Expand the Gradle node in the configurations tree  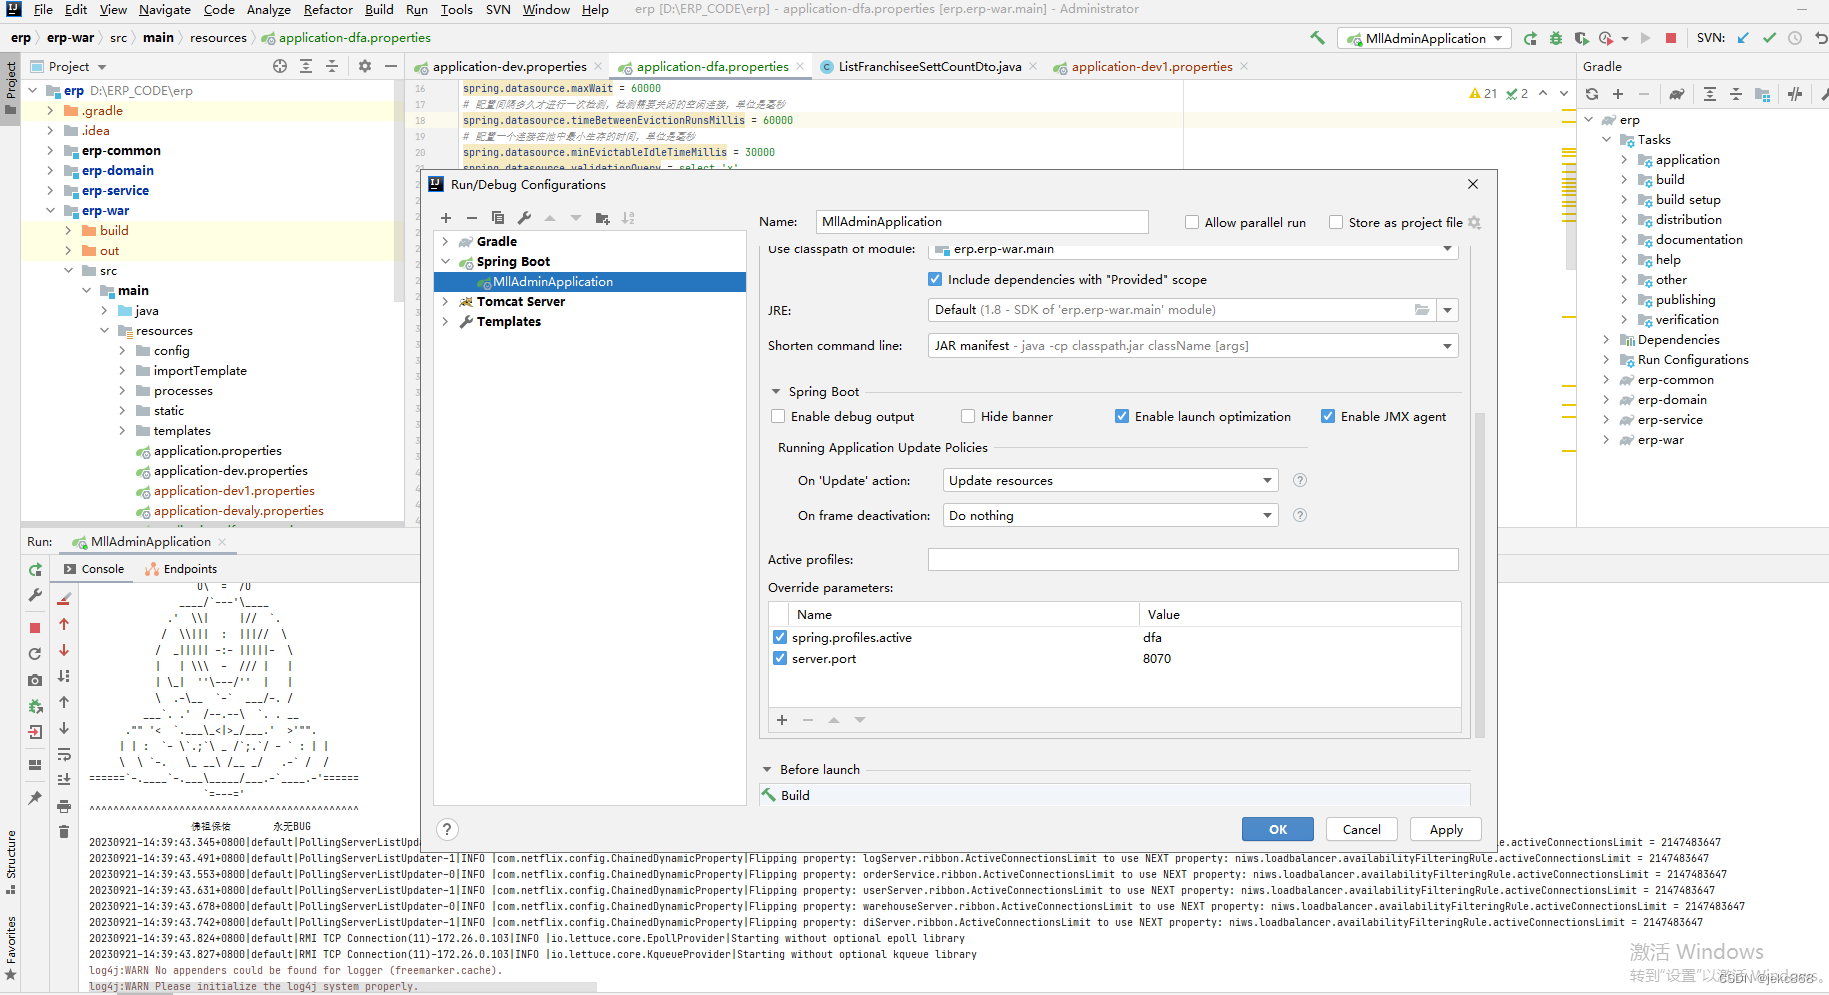click(x=445, y=241)
